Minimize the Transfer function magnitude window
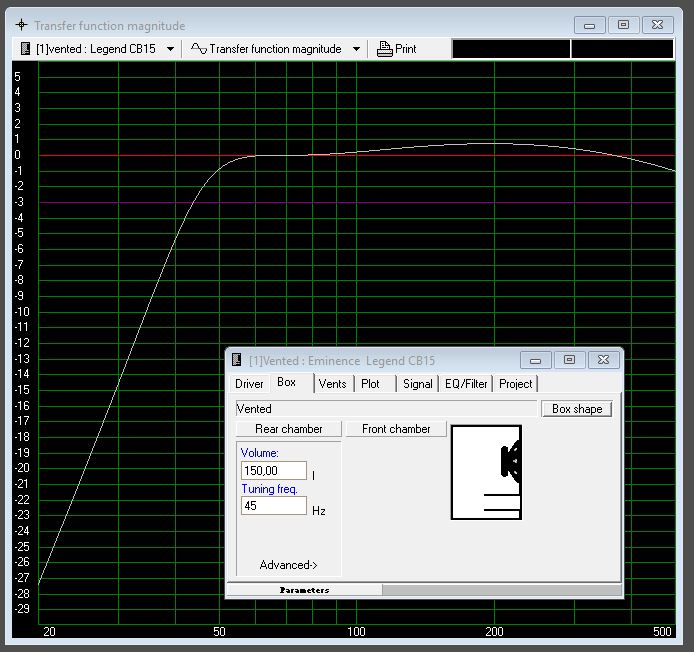 [x=589, y=25]
